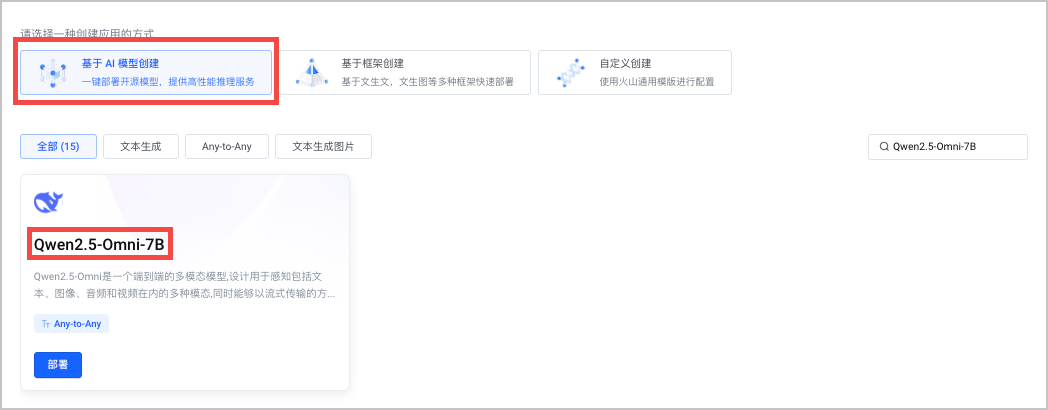Pick the 自定义创建 creation method

click(634, 72)
